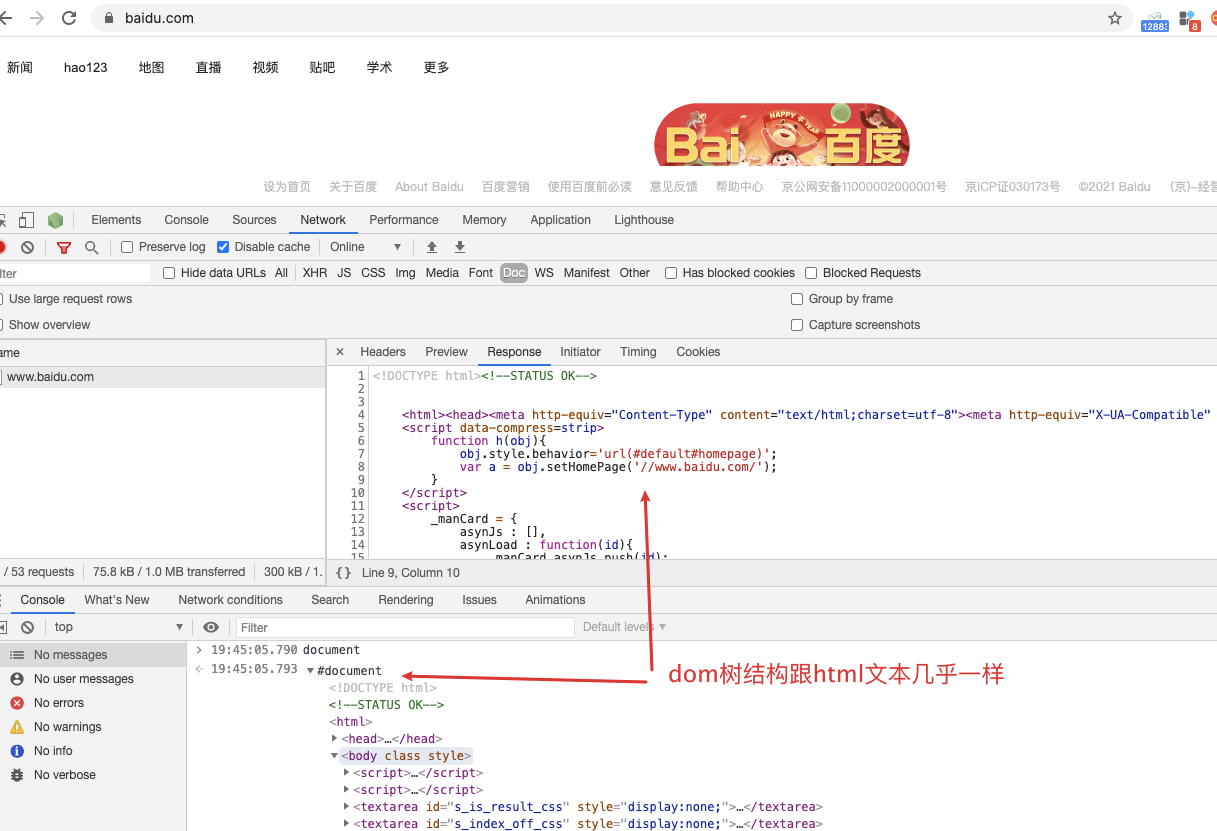Image resolution: width=1217 pixels, height=831 pixels.
Task: Open the Timing tab
Action: pyautogui.click(x=638, y=352)
